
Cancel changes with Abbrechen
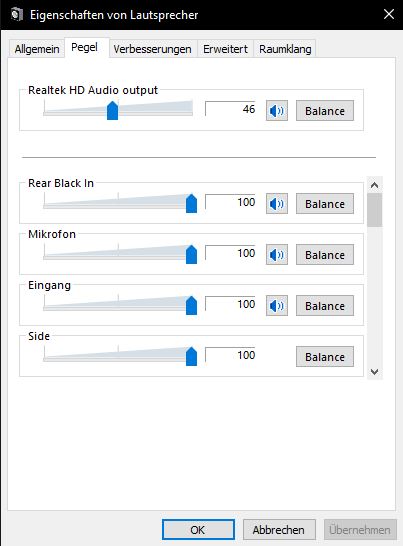coord(279,530)
